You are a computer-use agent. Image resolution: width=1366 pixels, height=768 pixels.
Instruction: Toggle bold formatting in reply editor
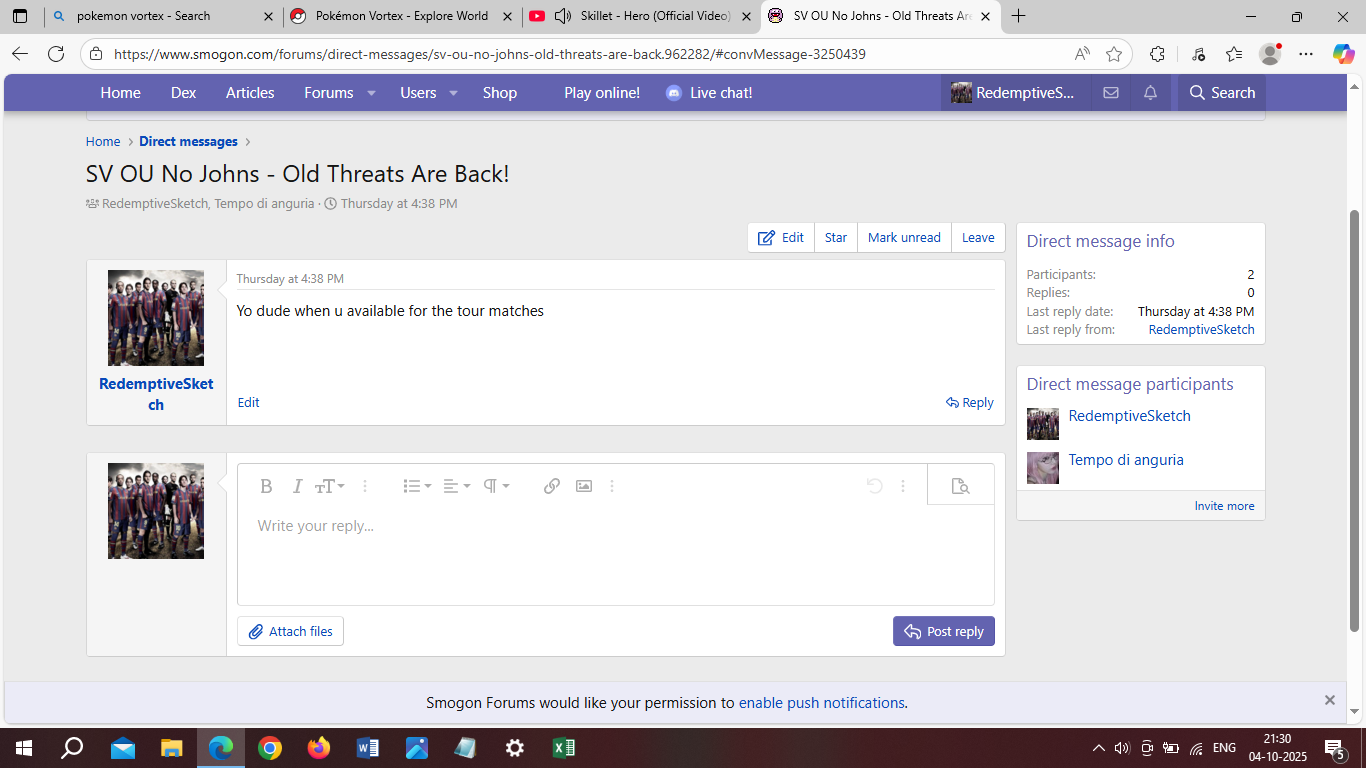pyautogui.click(x=266, y=486)
